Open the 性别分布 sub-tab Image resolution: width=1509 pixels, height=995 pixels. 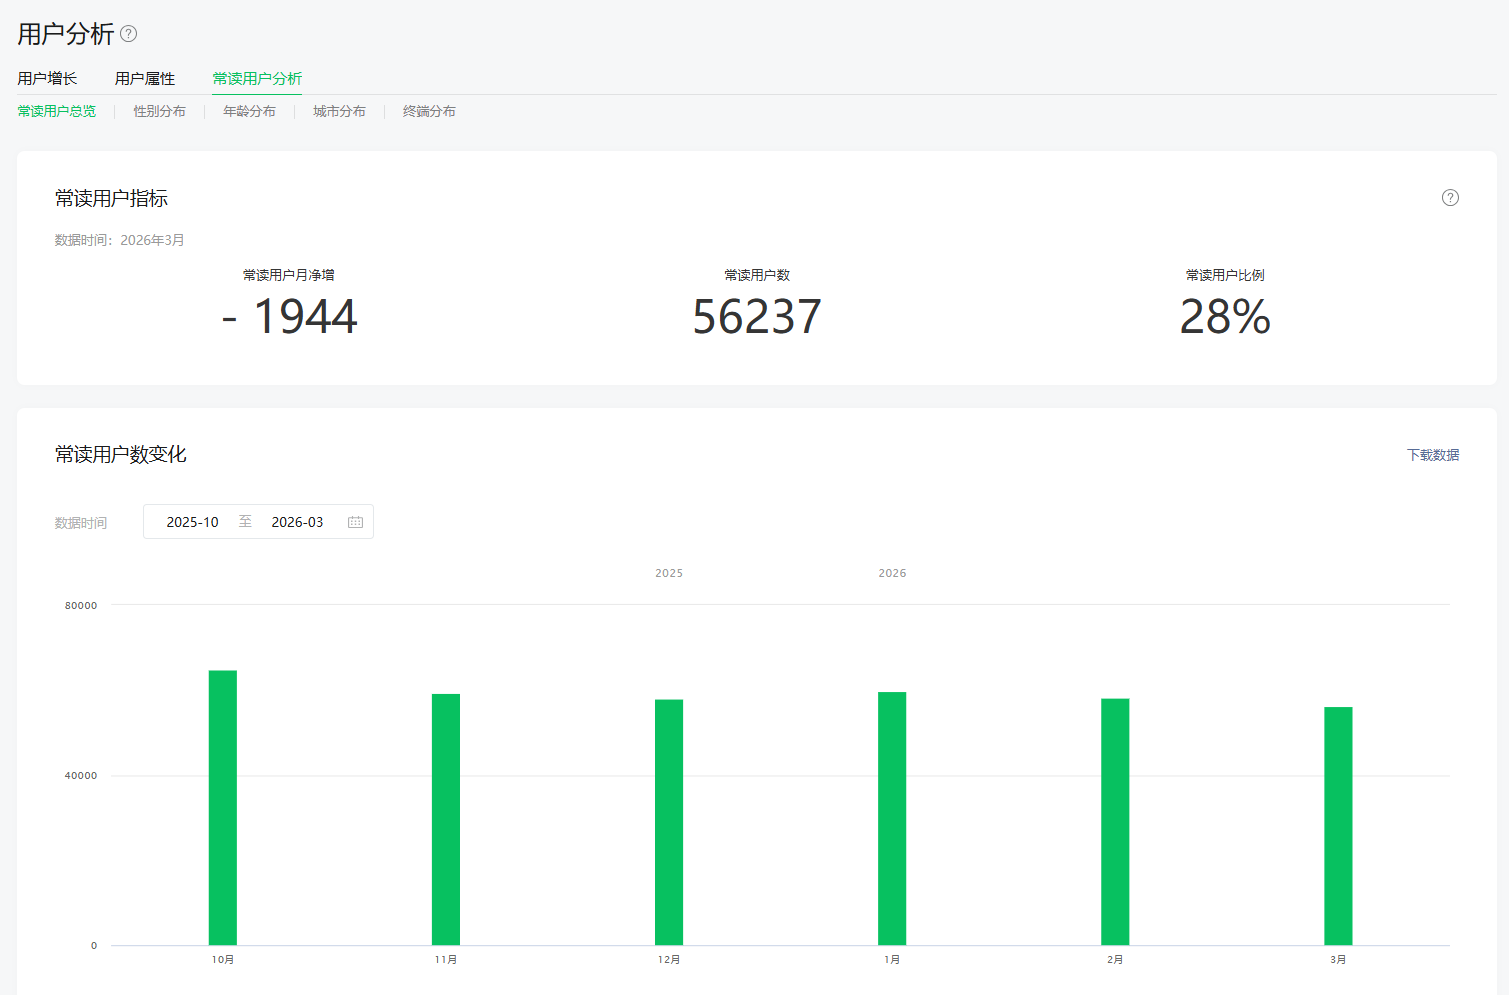pyautogui.click(x=160, y=111)
